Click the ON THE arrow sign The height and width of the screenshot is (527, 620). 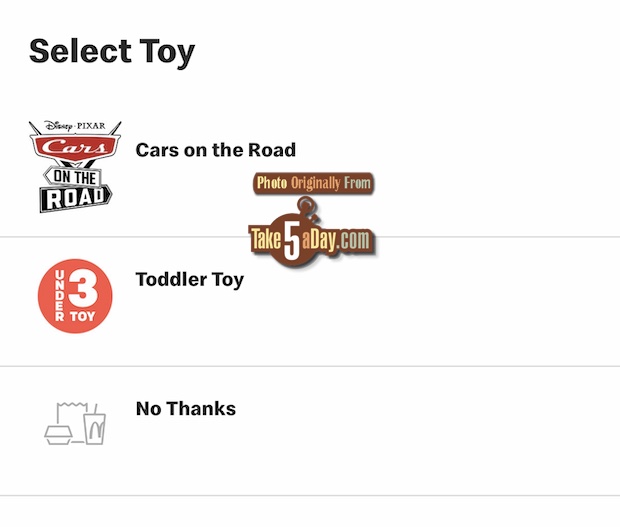pos(73,177)
